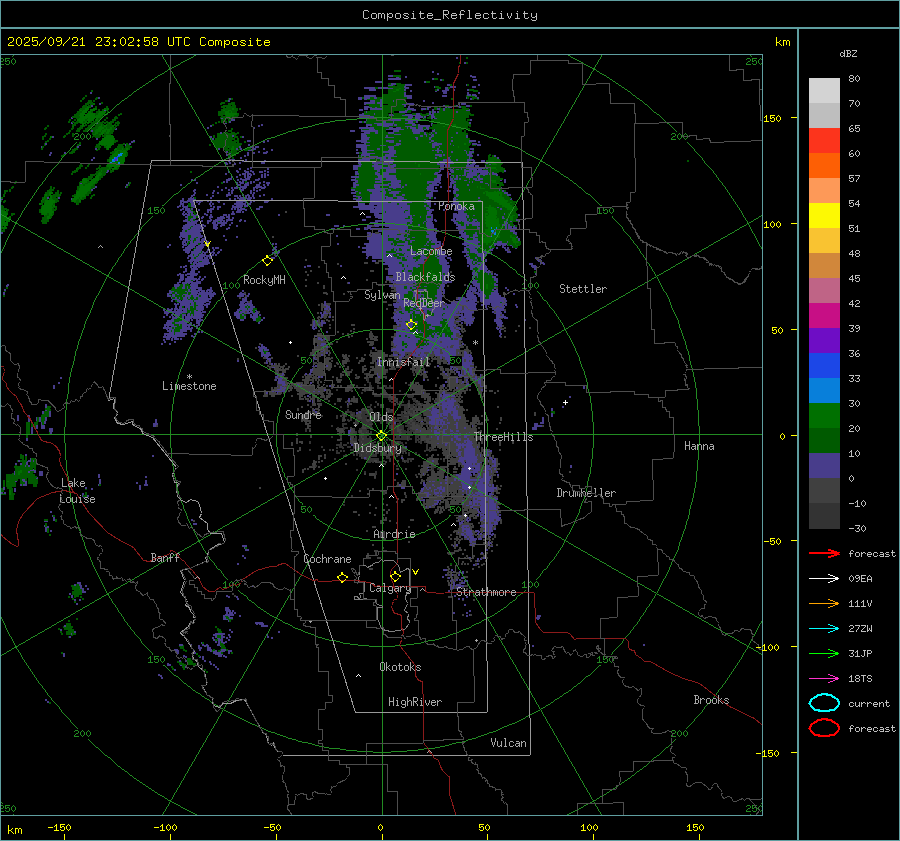Select the cyan 27ZW arrow legend entry

(x=824, y=628)
